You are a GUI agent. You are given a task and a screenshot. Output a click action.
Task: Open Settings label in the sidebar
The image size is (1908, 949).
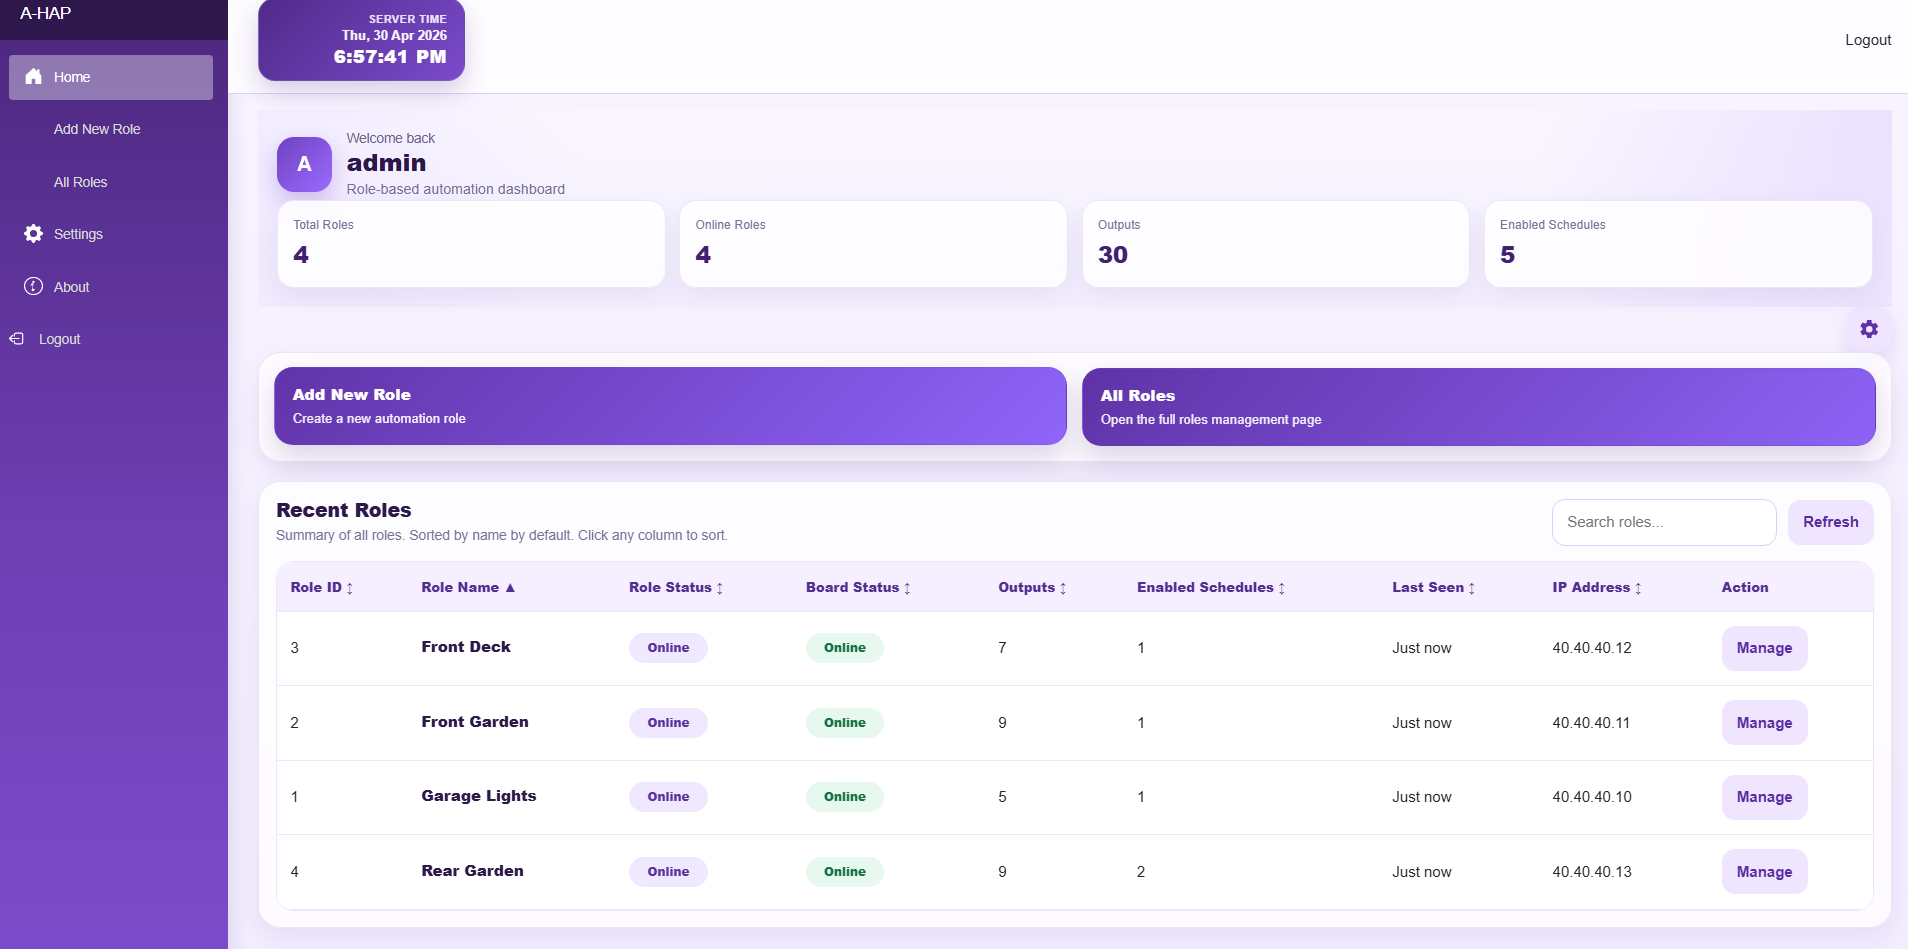click(x=78, y=234)
